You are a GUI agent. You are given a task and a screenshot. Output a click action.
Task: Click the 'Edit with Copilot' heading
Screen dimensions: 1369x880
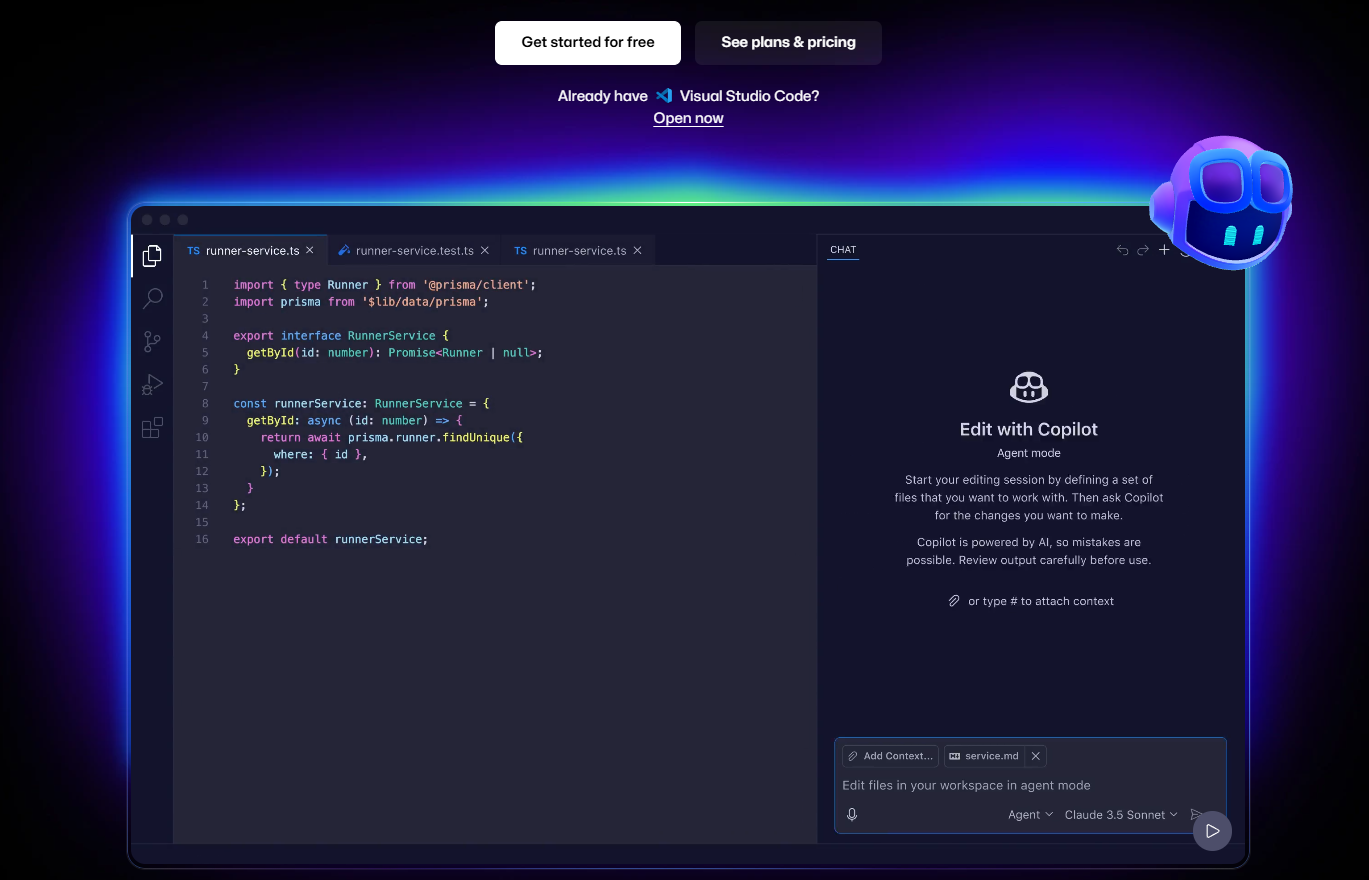(x=1029, y=429)
